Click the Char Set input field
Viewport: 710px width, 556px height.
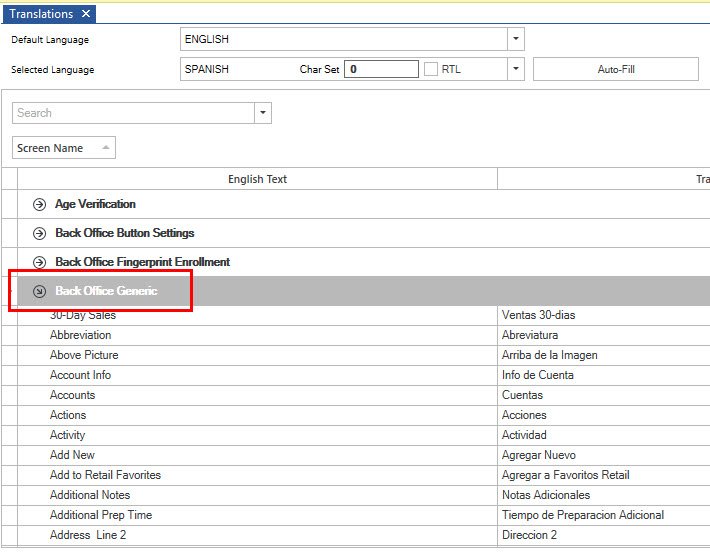(x=381, y=70)
